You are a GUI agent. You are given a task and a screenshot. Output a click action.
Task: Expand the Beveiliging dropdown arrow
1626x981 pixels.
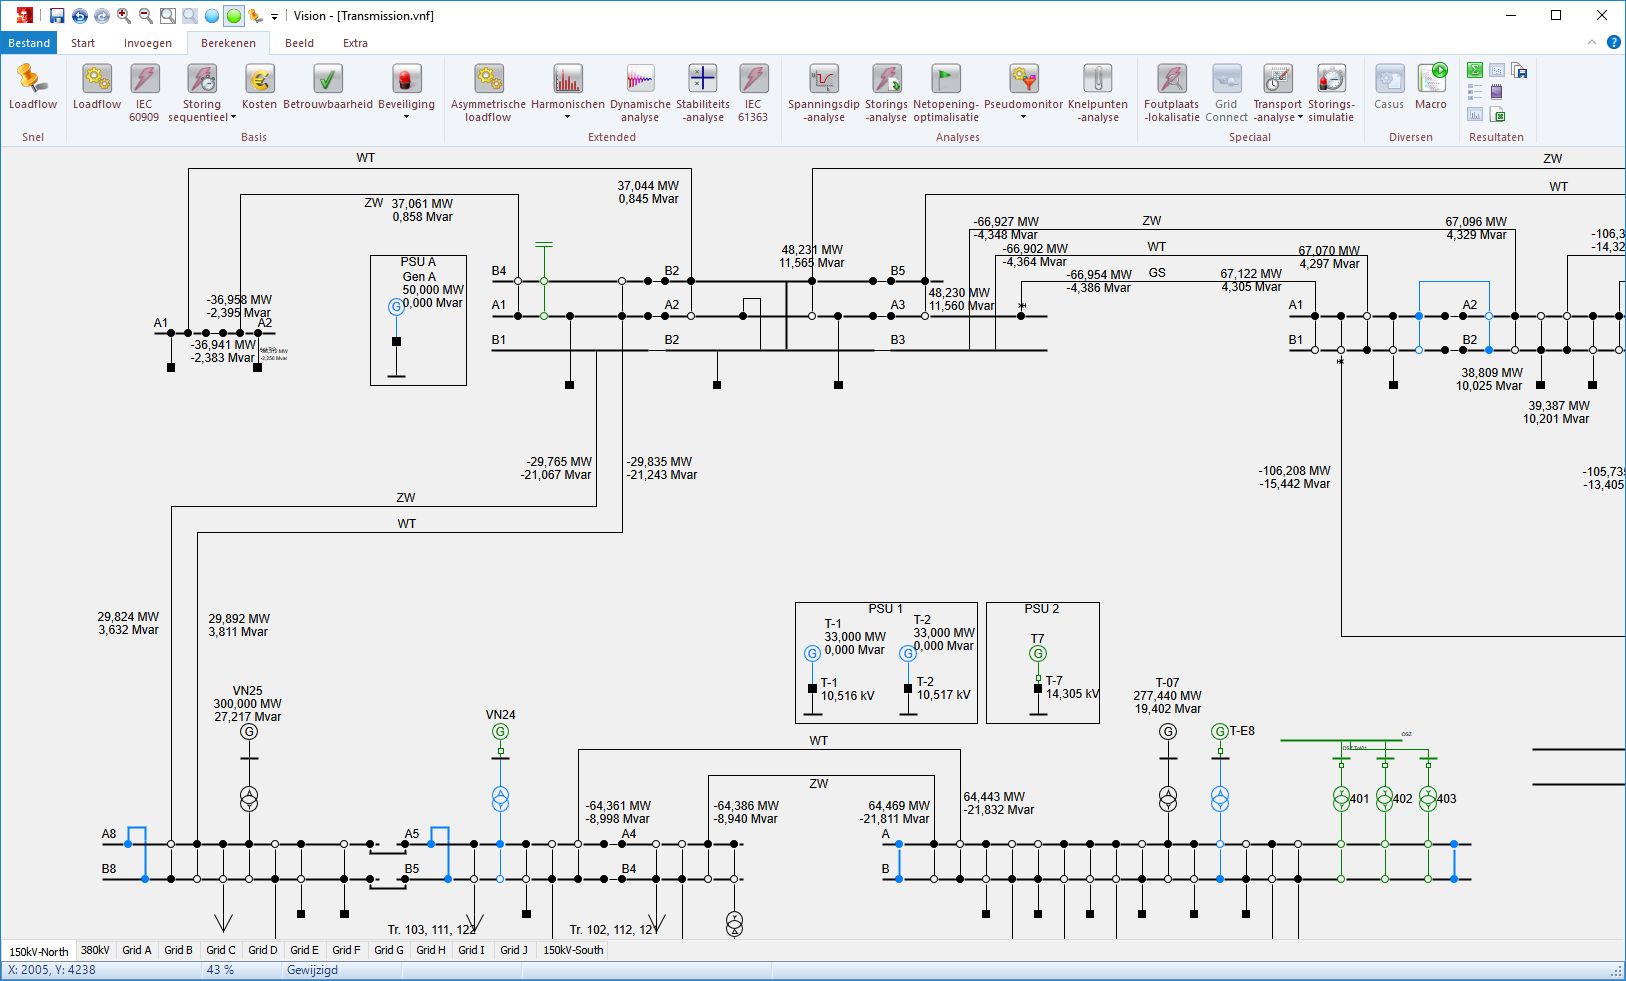point(406,116)
